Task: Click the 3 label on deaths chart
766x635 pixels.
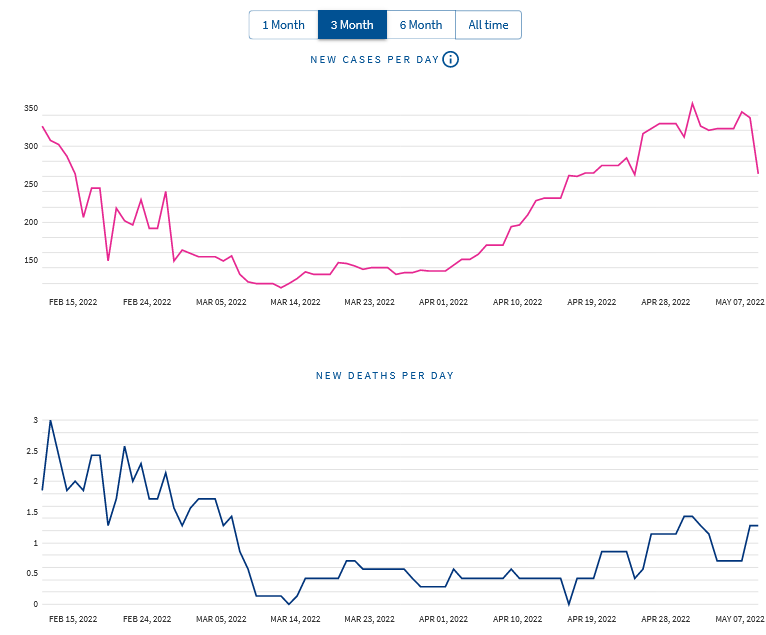Action: [x=36, y=420]
